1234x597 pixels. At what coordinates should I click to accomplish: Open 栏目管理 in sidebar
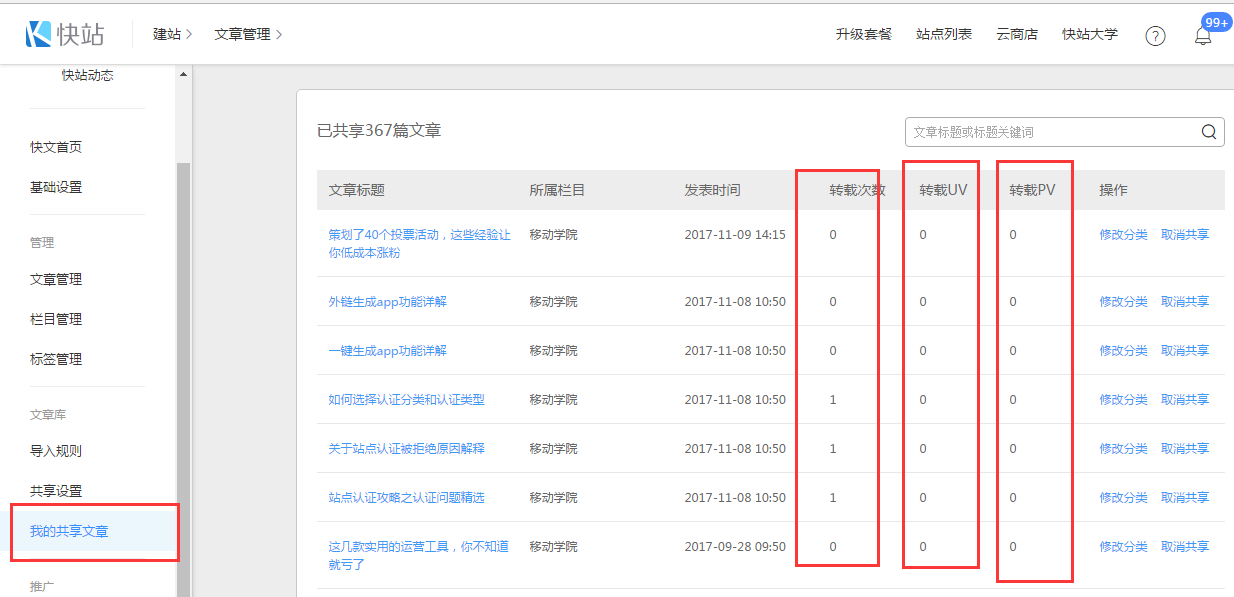pyautogui.click(x=56, y=319)
